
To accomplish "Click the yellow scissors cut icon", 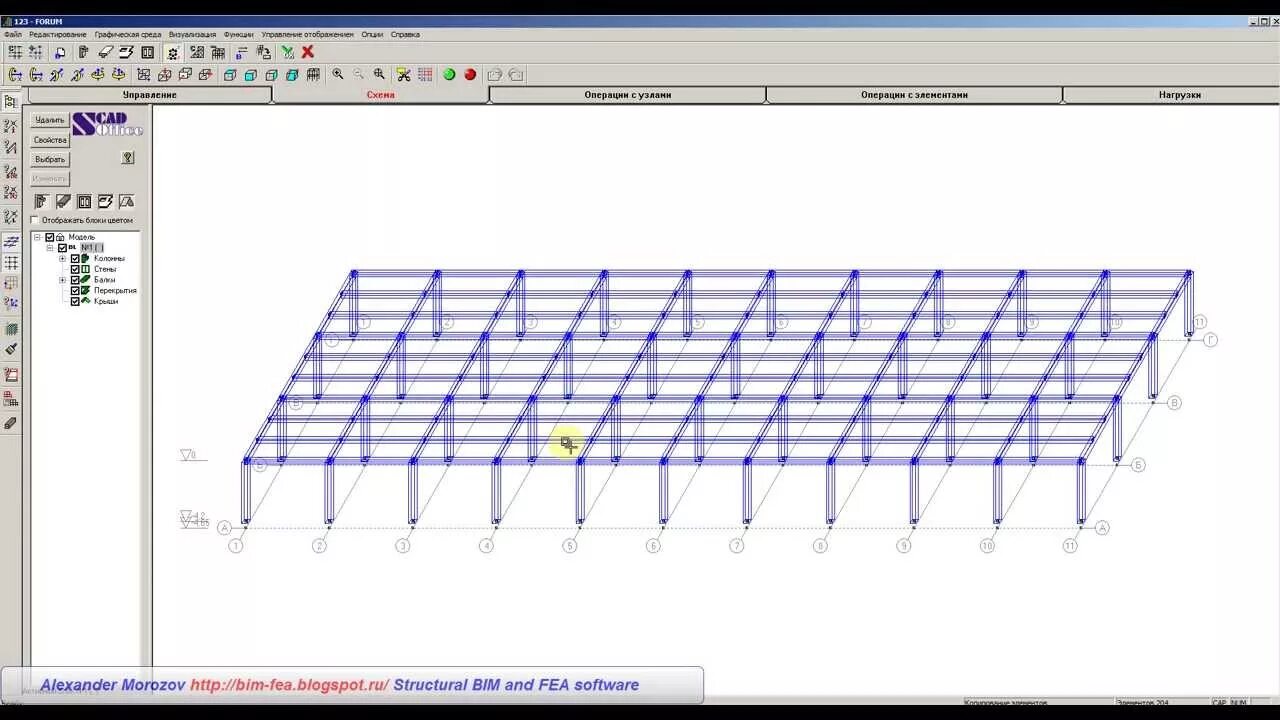I will [x=404, y=74].
